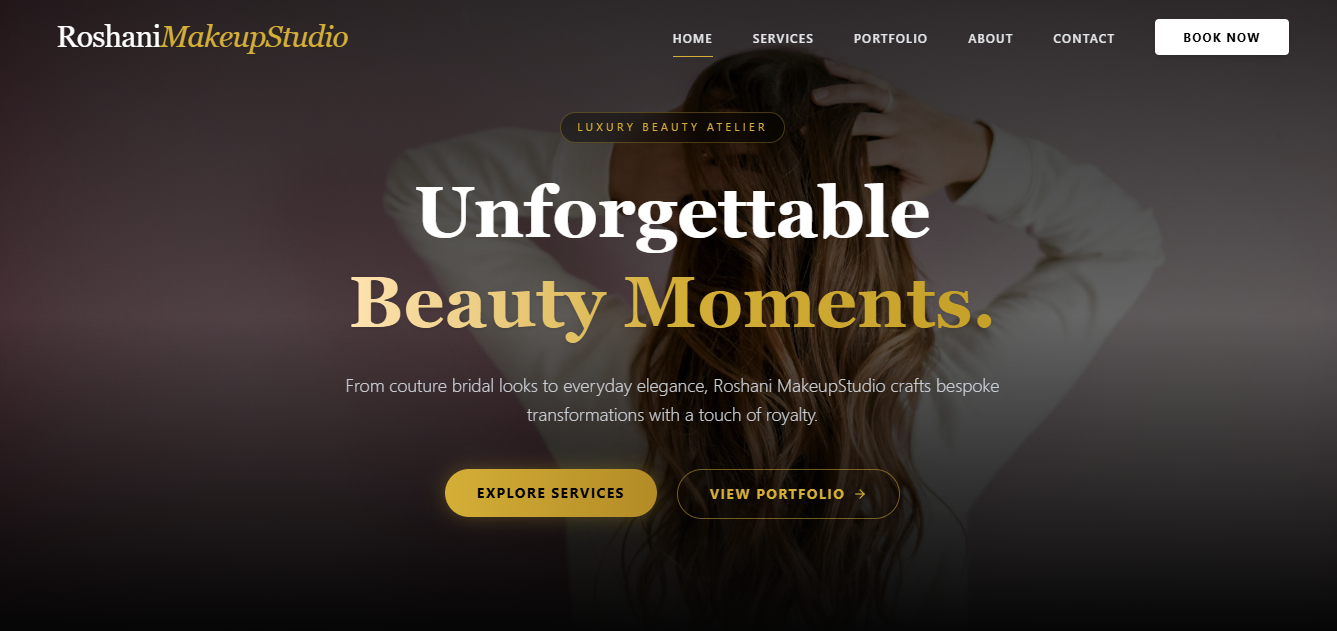Click the italic gold MakeupStudio logo text
1337x631 pixels.
tap(255, 38)
